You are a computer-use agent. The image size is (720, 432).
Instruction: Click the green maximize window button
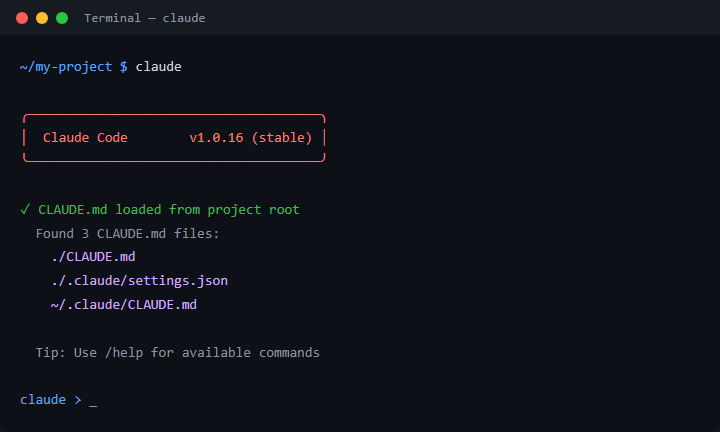tap(62, 18)
